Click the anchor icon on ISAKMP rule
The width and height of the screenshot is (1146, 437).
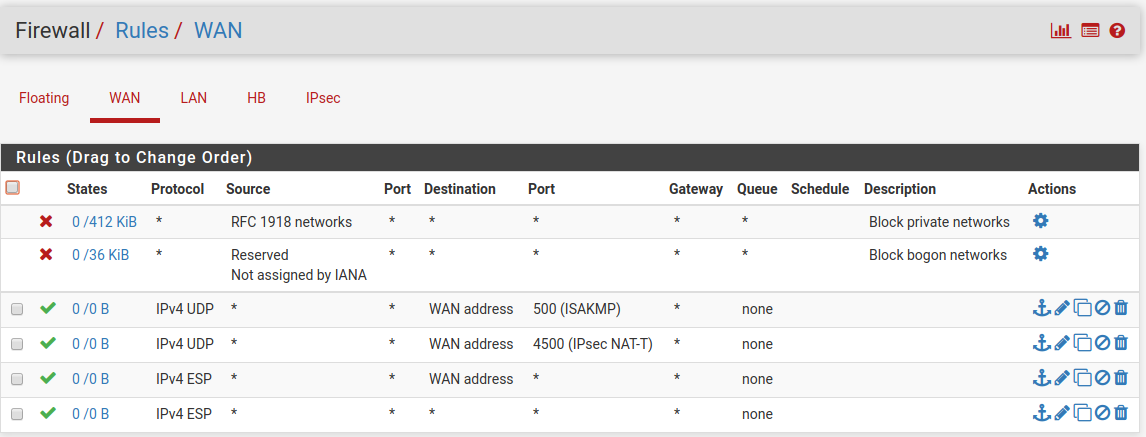tap(1041, 309)
